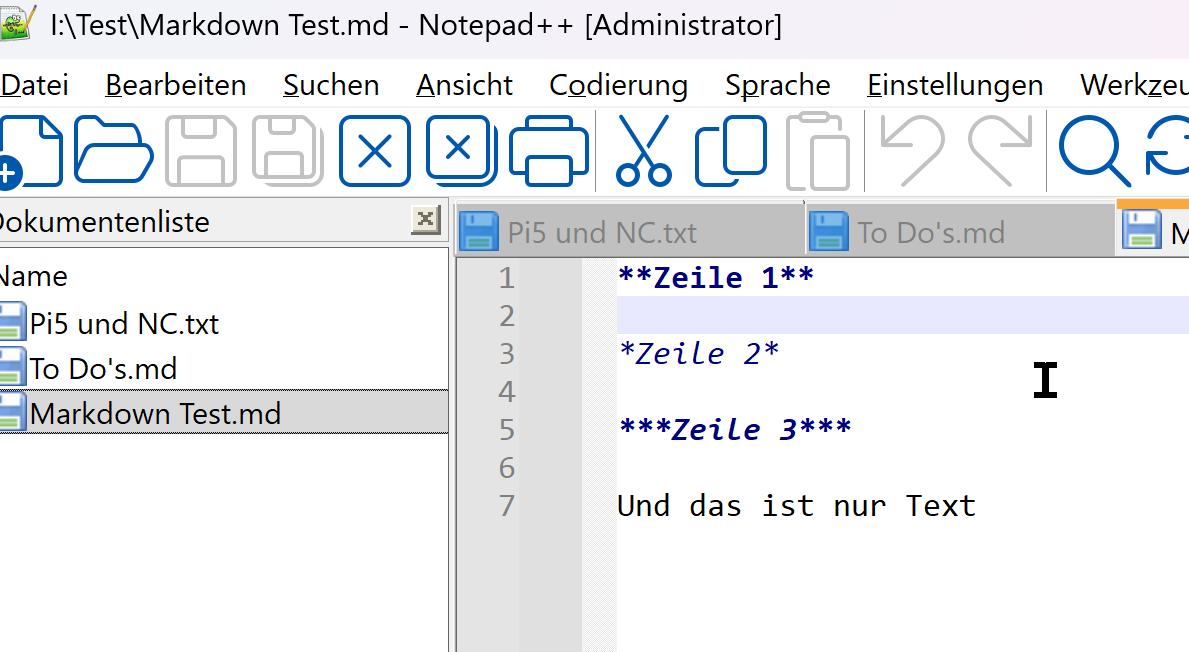
Task: Click the Paste clipboard icon
Action: 818,151
